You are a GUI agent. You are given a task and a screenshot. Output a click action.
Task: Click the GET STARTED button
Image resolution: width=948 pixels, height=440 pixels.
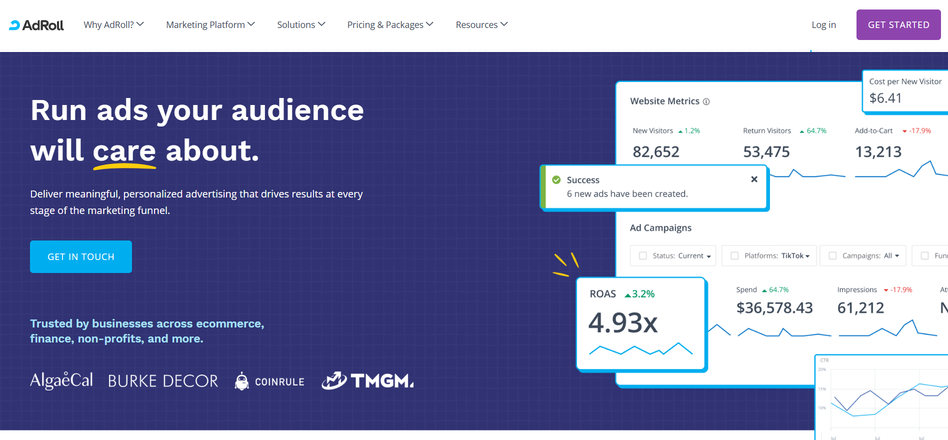pyautogui.click(x=898, y=25)
